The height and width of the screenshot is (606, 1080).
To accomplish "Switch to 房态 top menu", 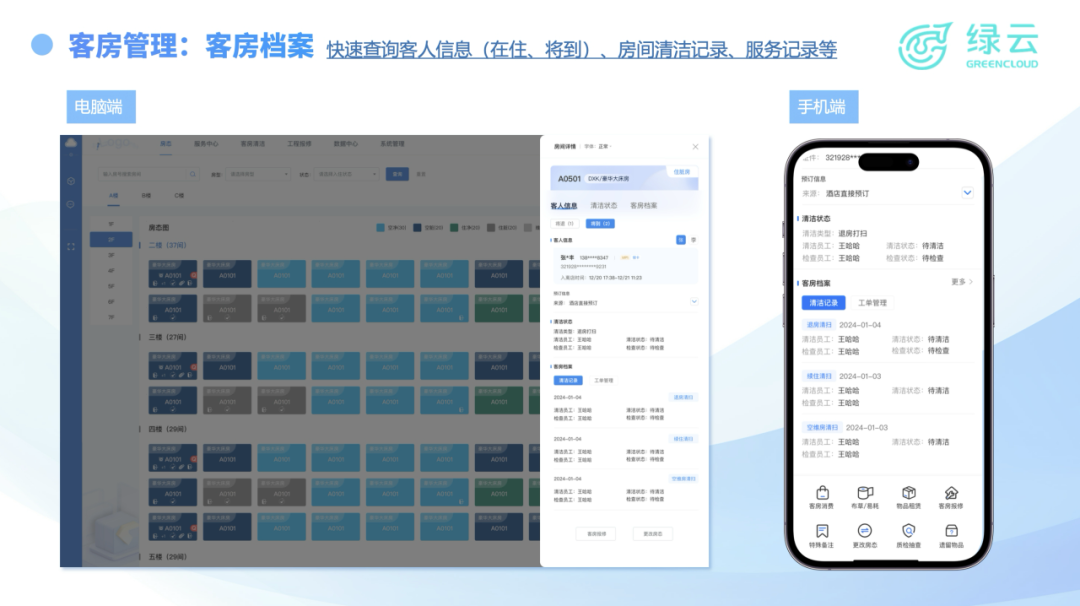I will 166,144.
